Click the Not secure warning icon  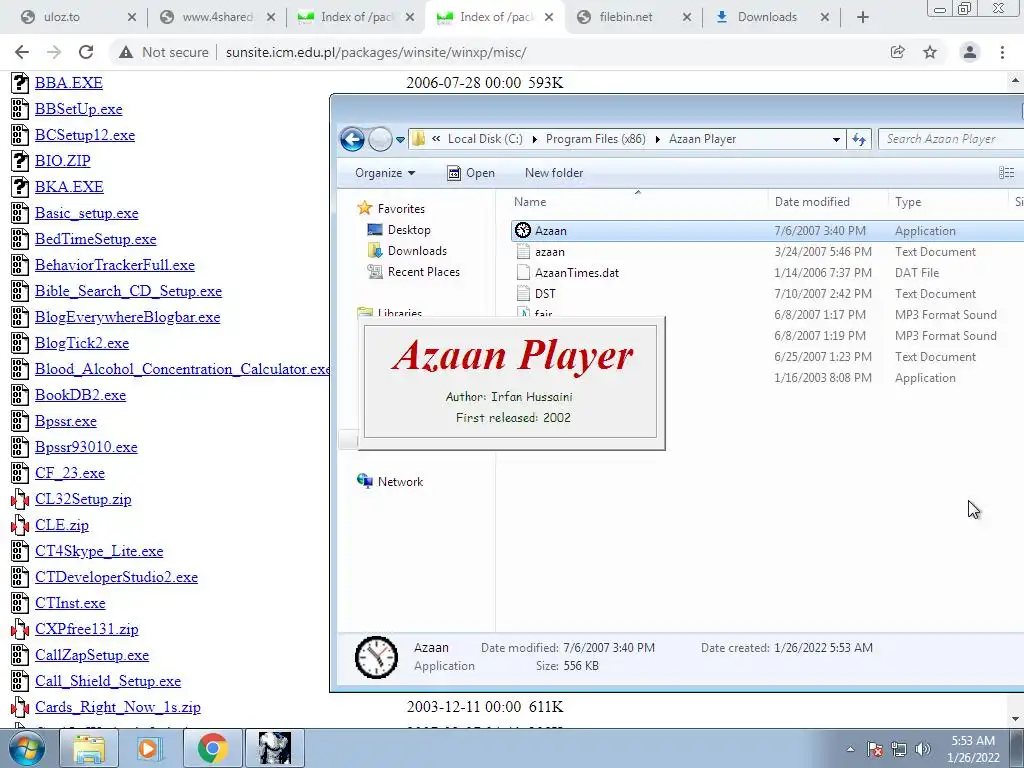tap(125, 52)
